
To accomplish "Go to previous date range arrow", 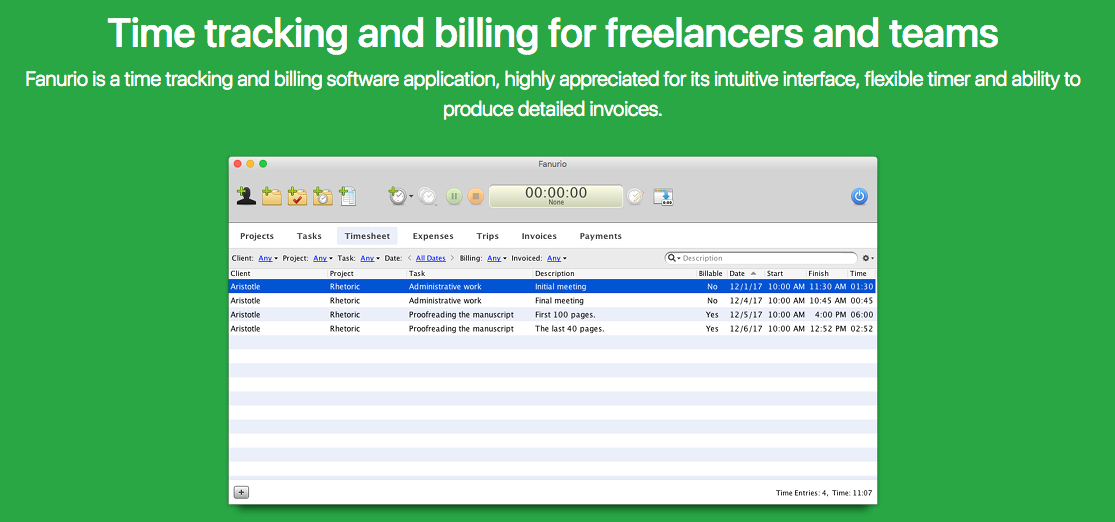I will coord(410,258).
